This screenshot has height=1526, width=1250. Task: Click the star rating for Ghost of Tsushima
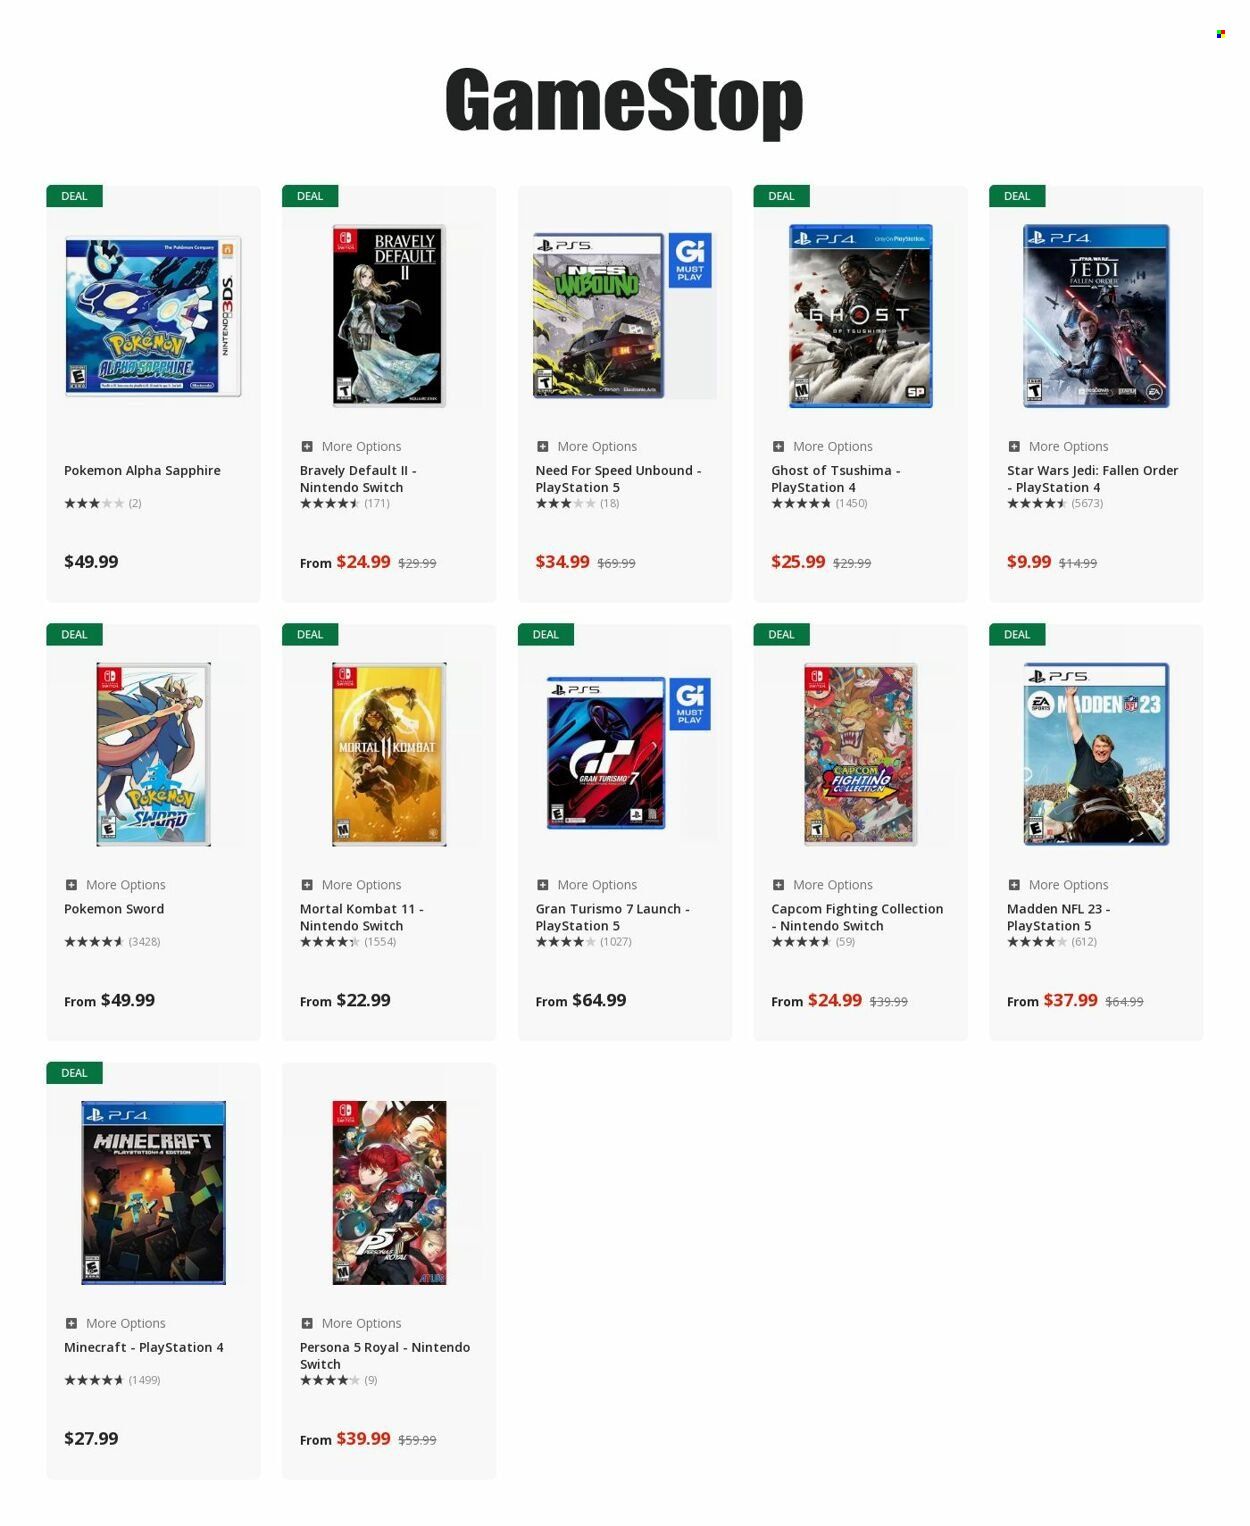tap(801, 504)
